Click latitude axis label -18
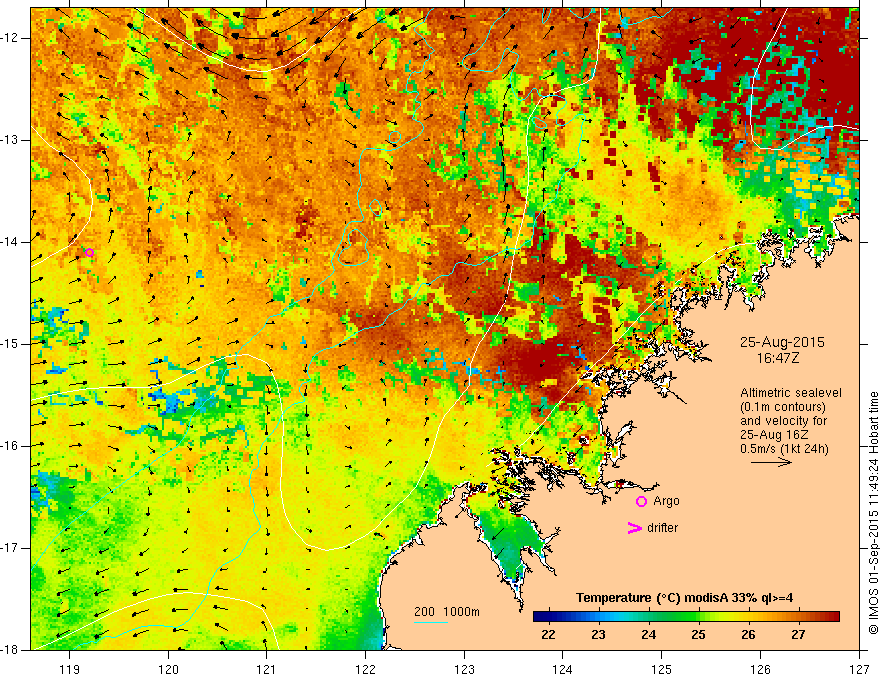The height and width of the screenshot is (680, 880). 11,650
